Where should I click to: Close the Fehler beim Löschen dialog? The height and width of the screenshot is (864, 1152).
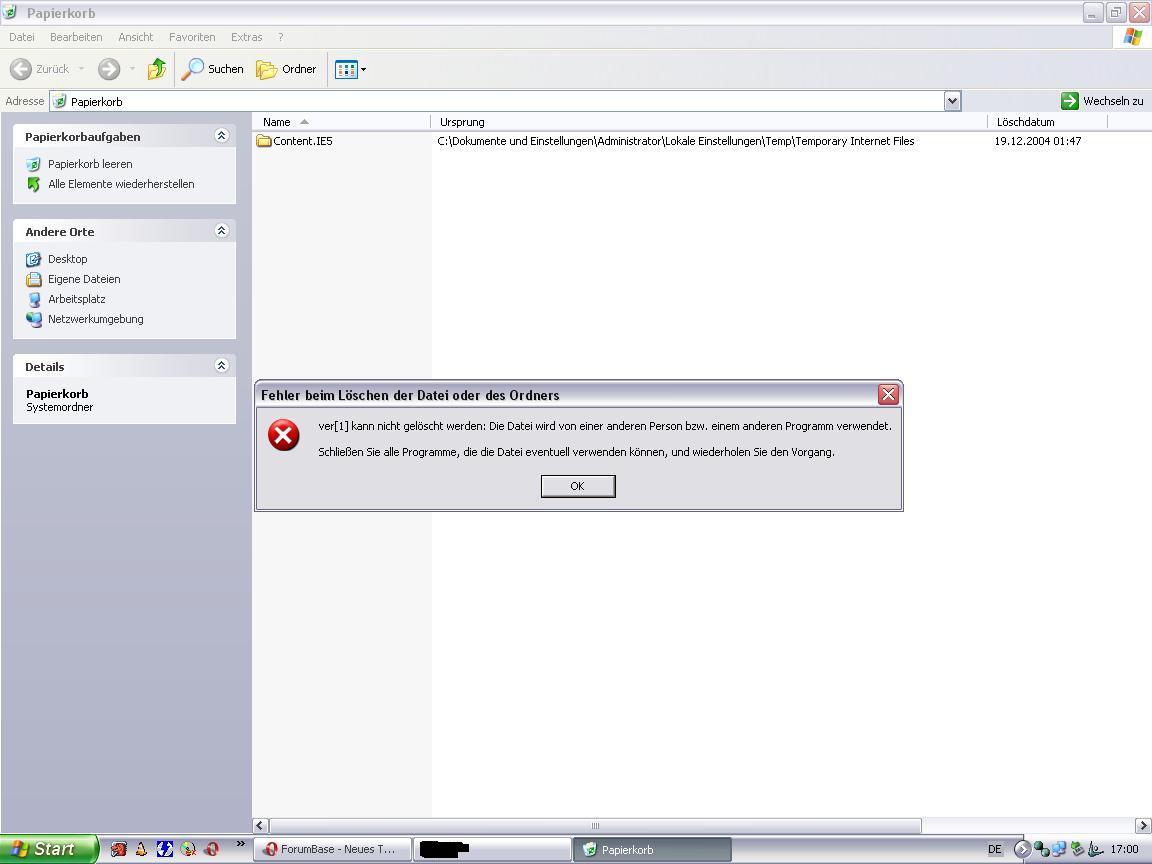coord(888,395)
